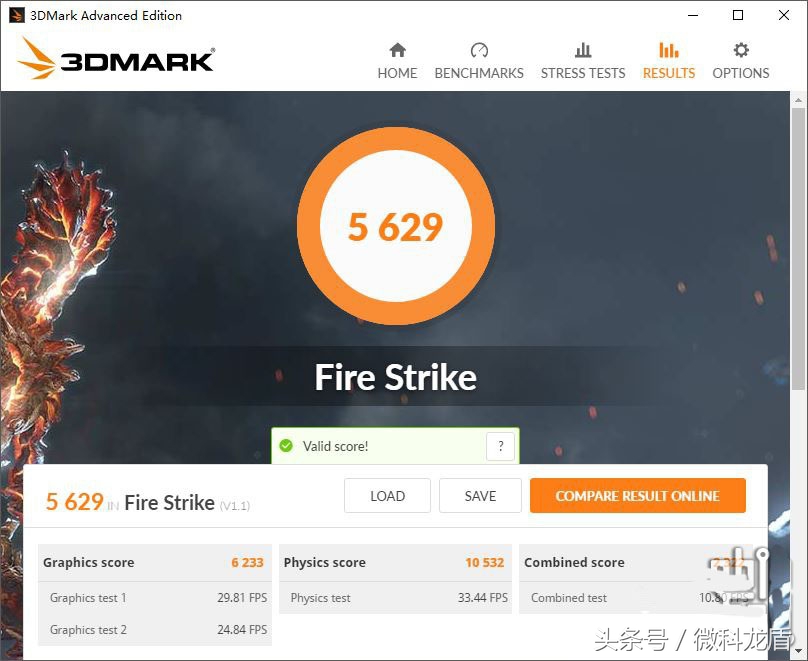Click the Results orange bars icon
This screenshot has width=808, height=661.
(668, 50)
